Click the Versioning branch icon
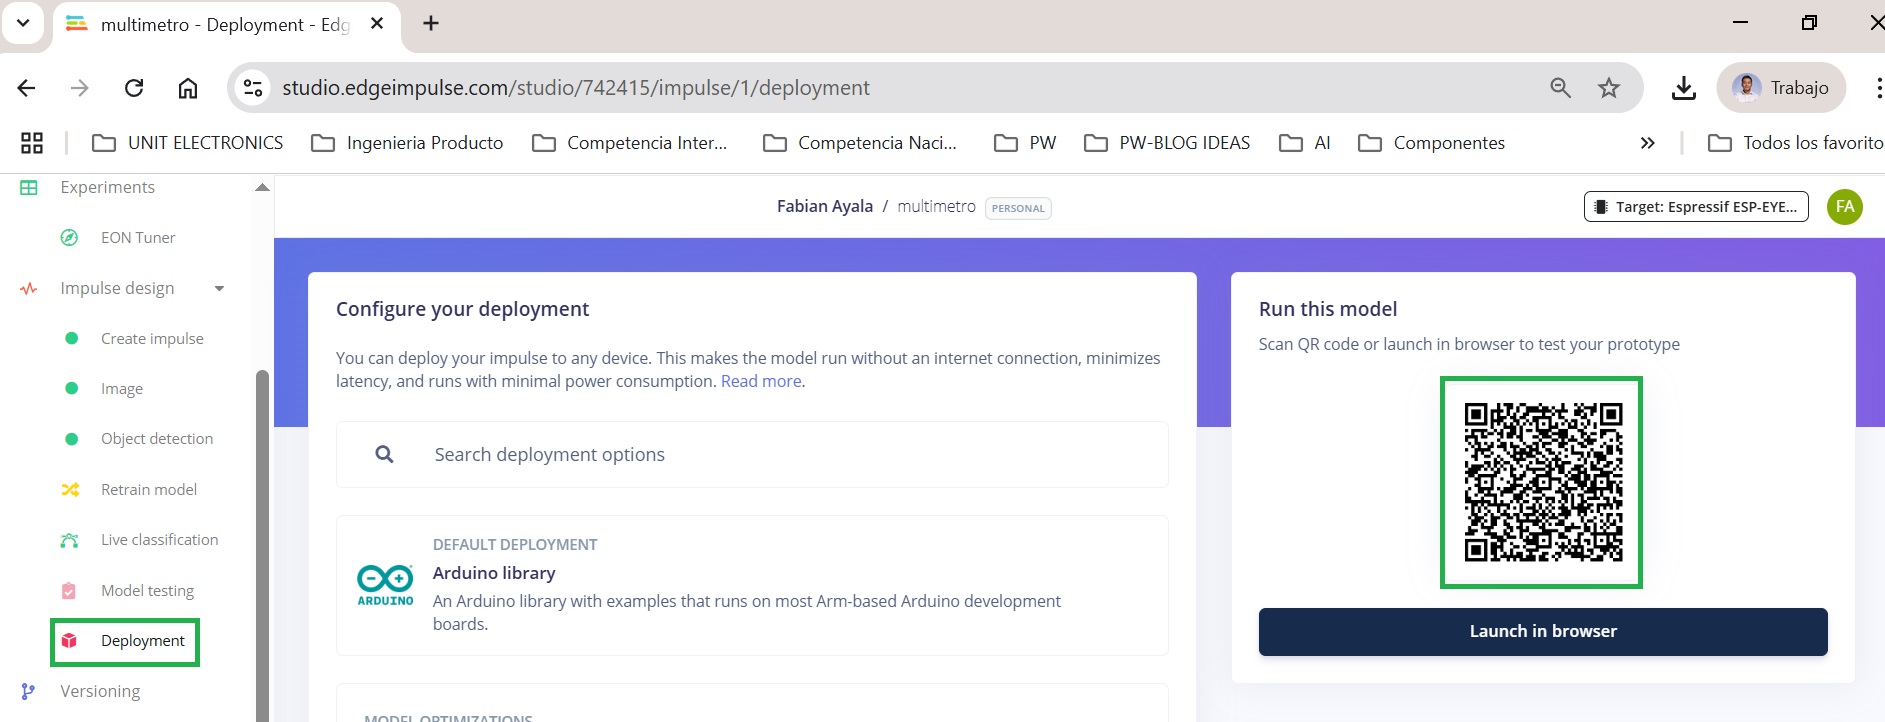 pyautogui.click(x=28, y=691)
